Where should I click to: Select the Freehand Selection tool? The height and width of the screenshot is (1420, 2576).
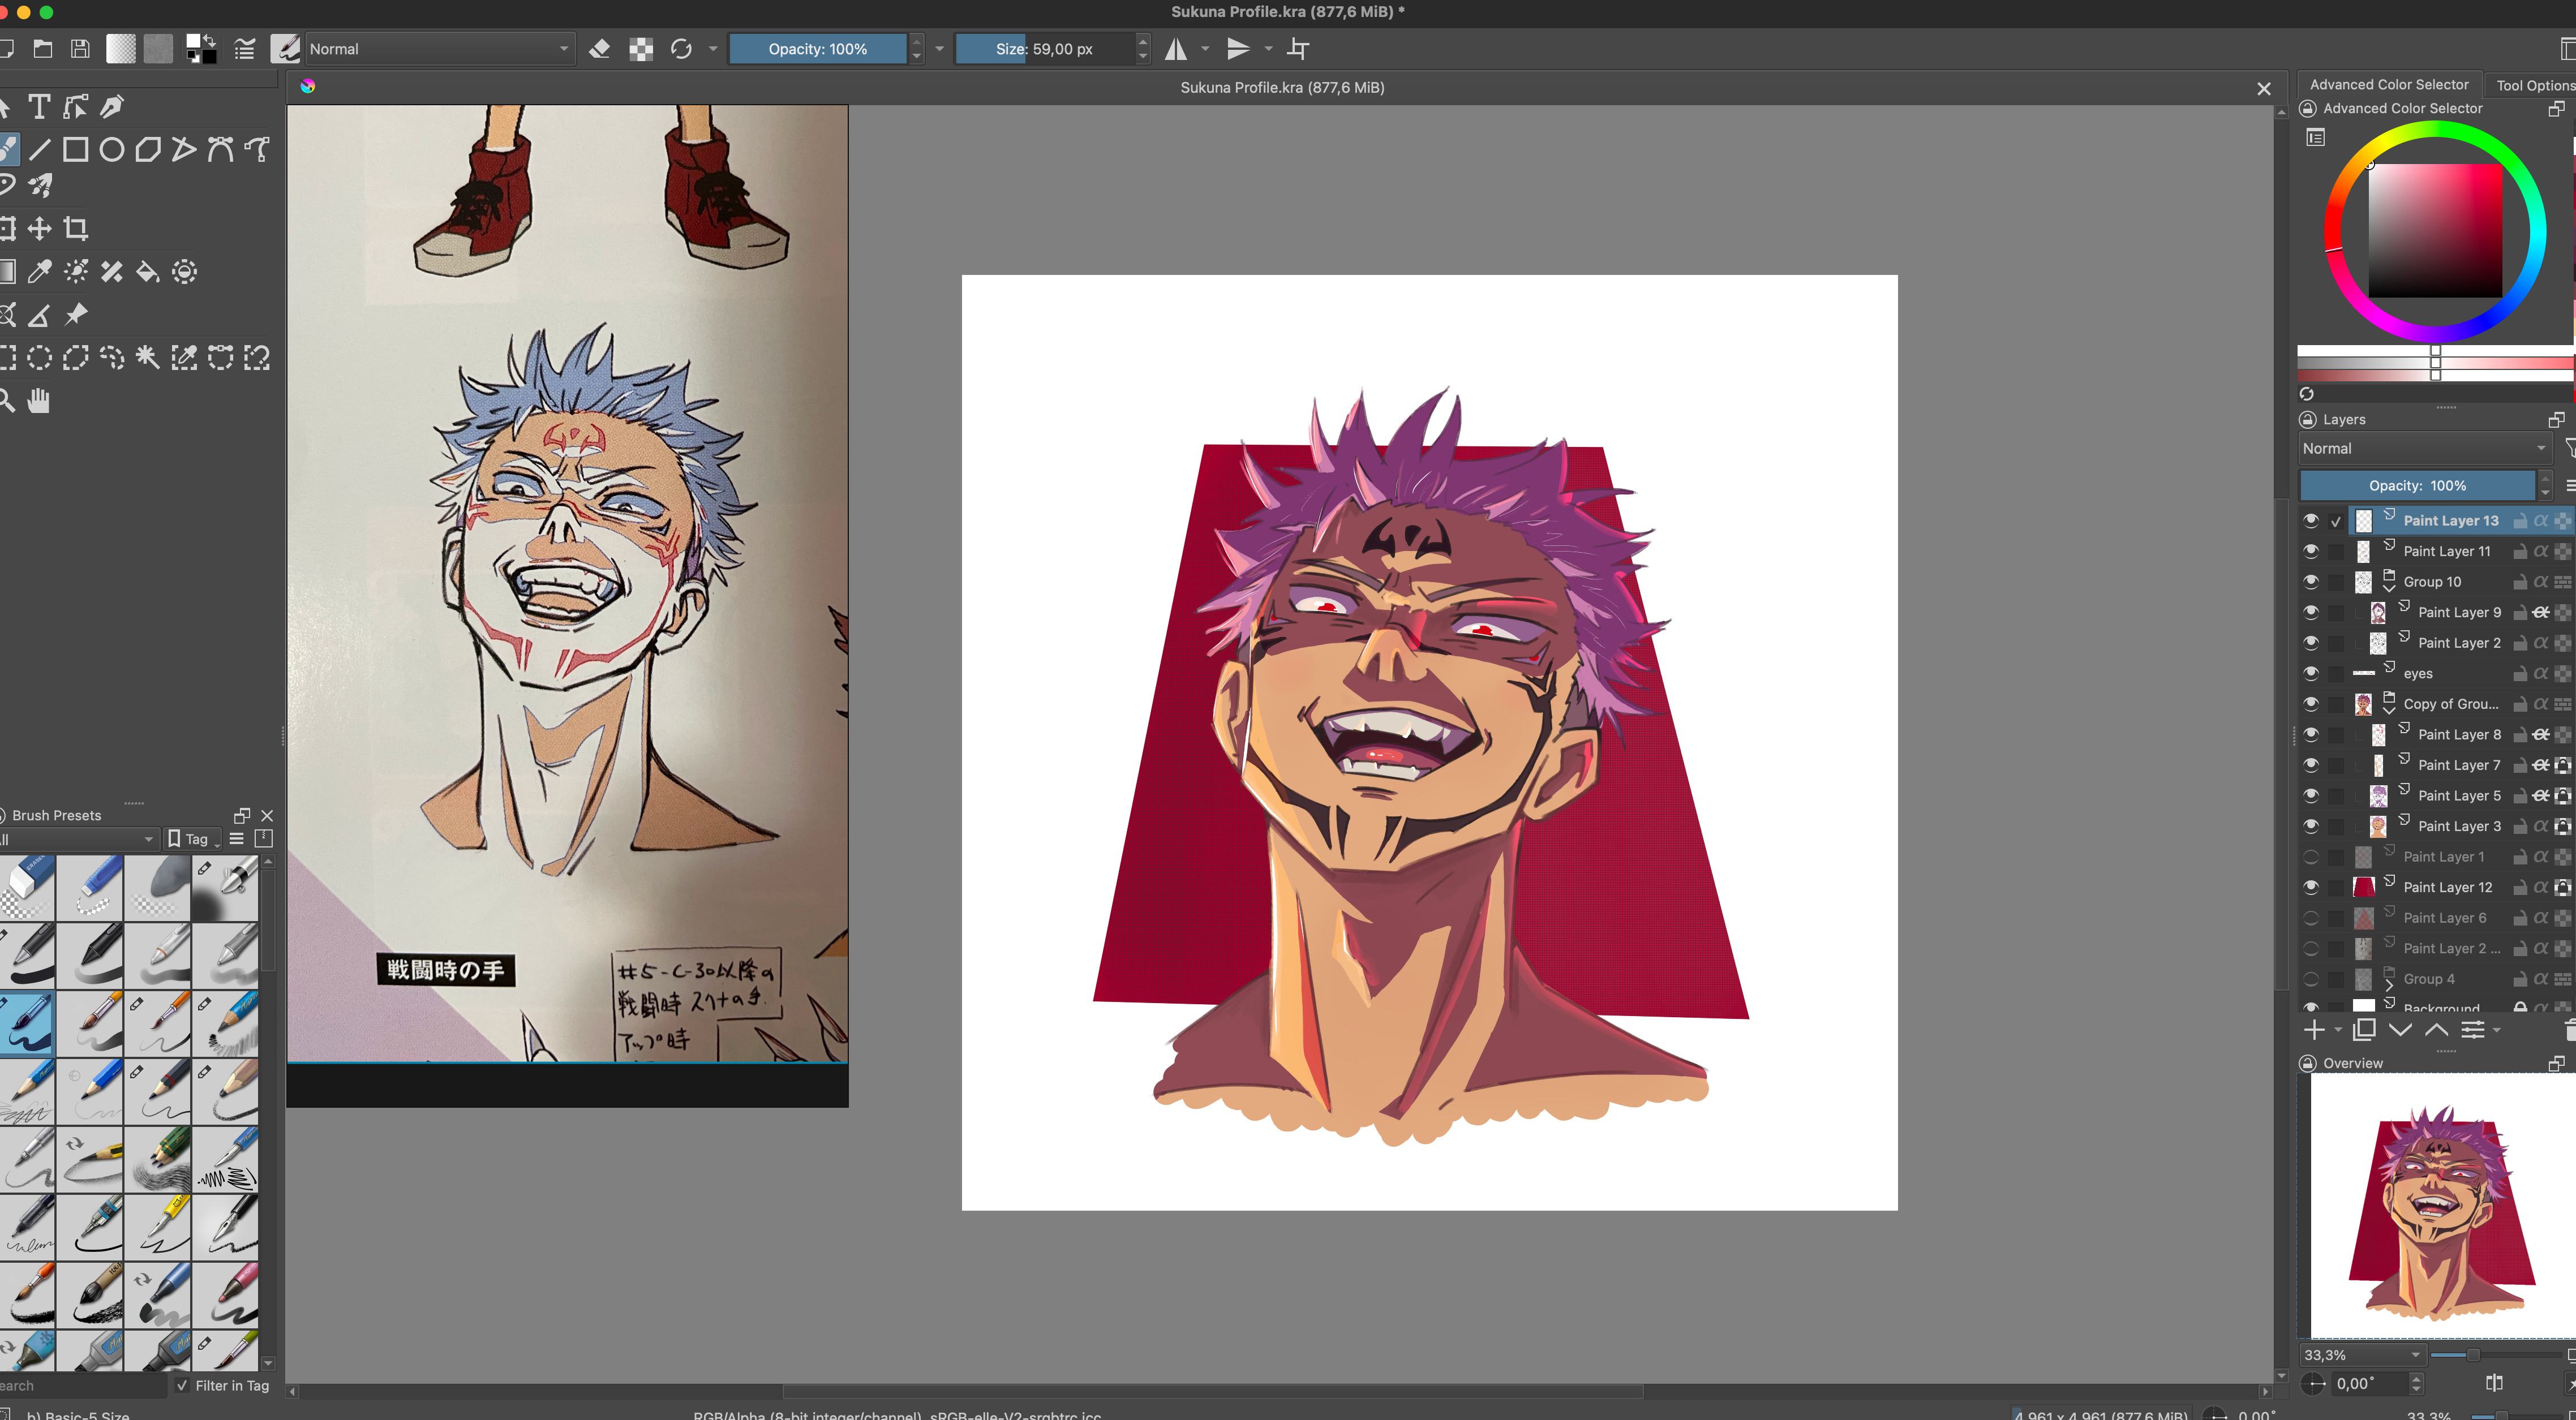pos(112,358)
